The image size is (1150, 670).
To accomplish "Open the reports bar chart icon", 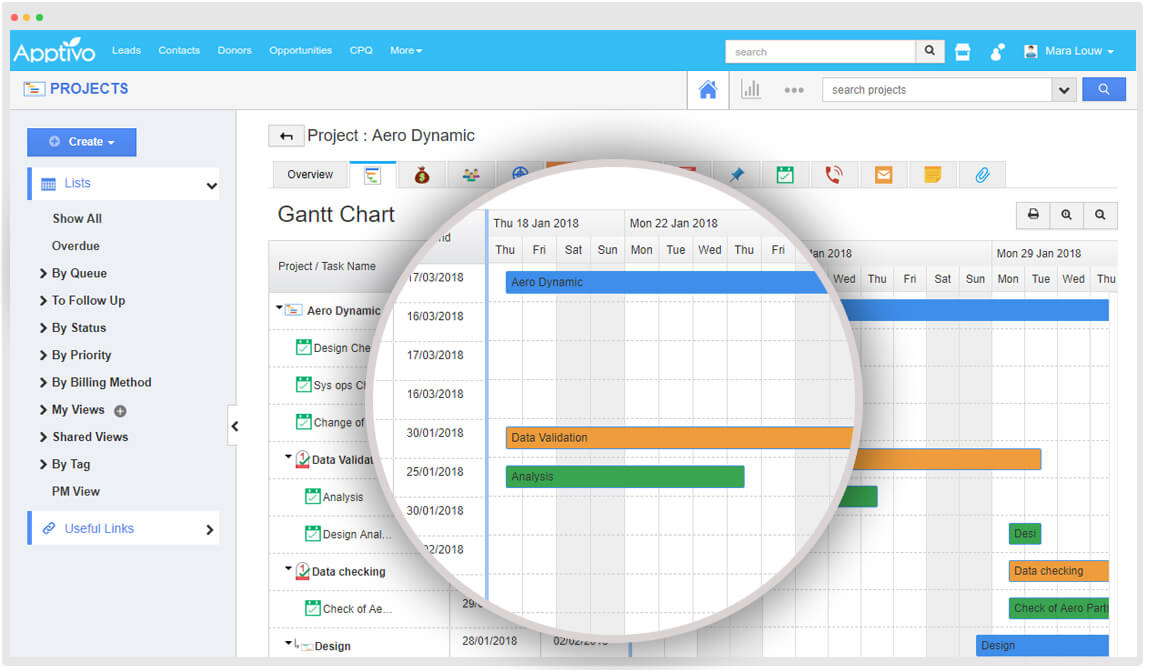I will click(750, 89).
